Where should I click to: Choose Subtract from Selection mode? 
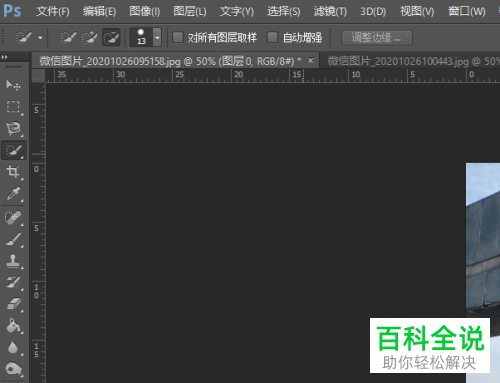[111, 37]
